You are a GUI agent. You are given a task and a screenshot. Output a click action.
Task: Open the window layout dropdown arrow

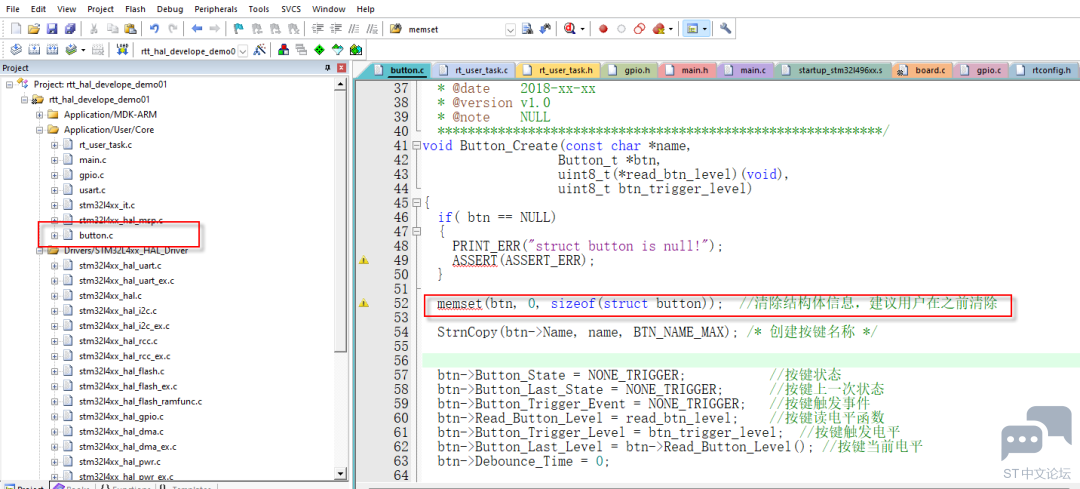pyautogui.click(x=706, y=30)
